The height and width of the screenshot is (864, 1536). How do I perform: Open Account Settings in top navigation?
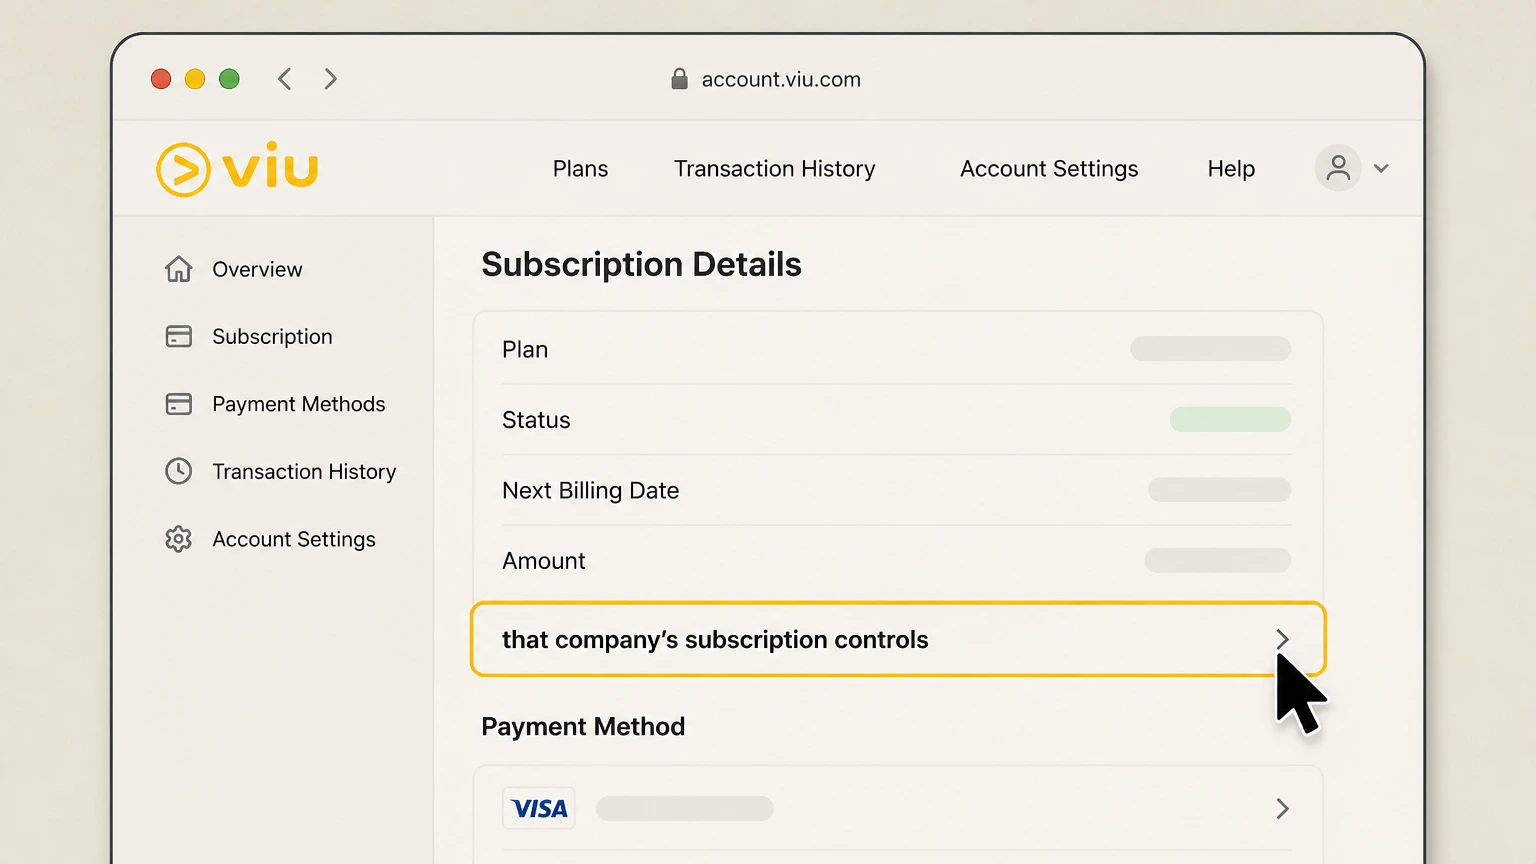[x=1049, y=169]
